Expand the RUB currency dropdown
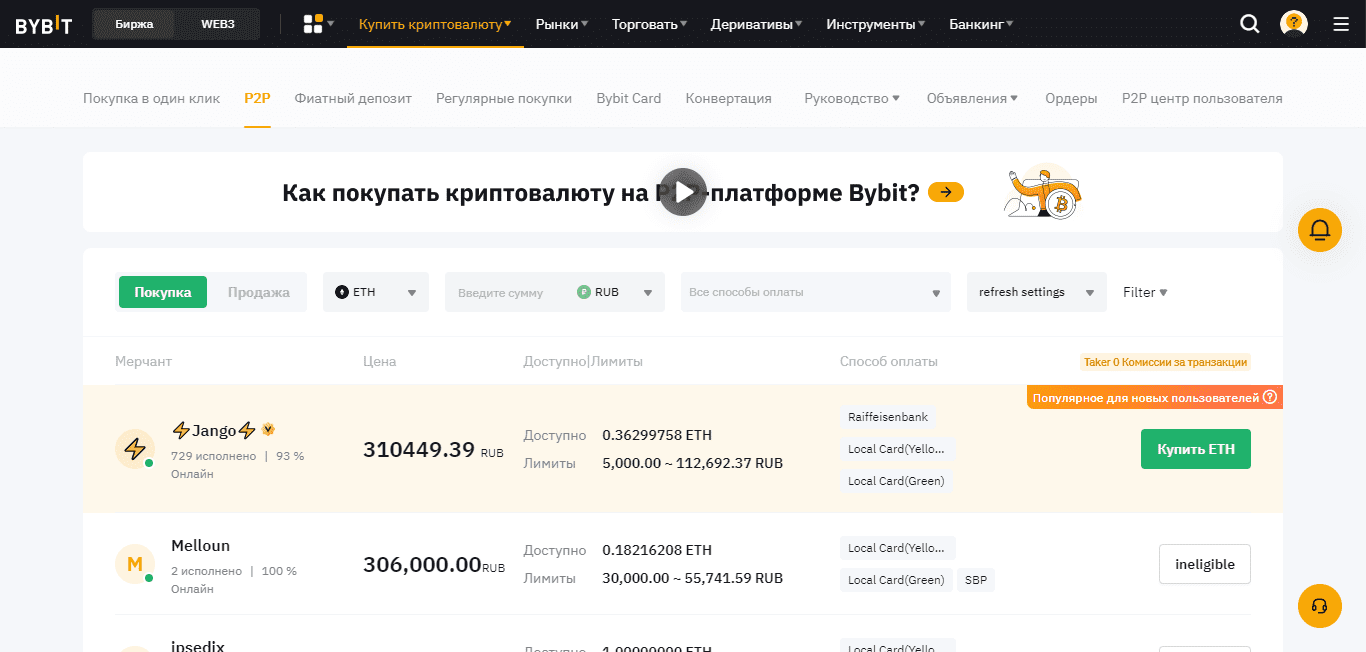 (x=614, y=292)
